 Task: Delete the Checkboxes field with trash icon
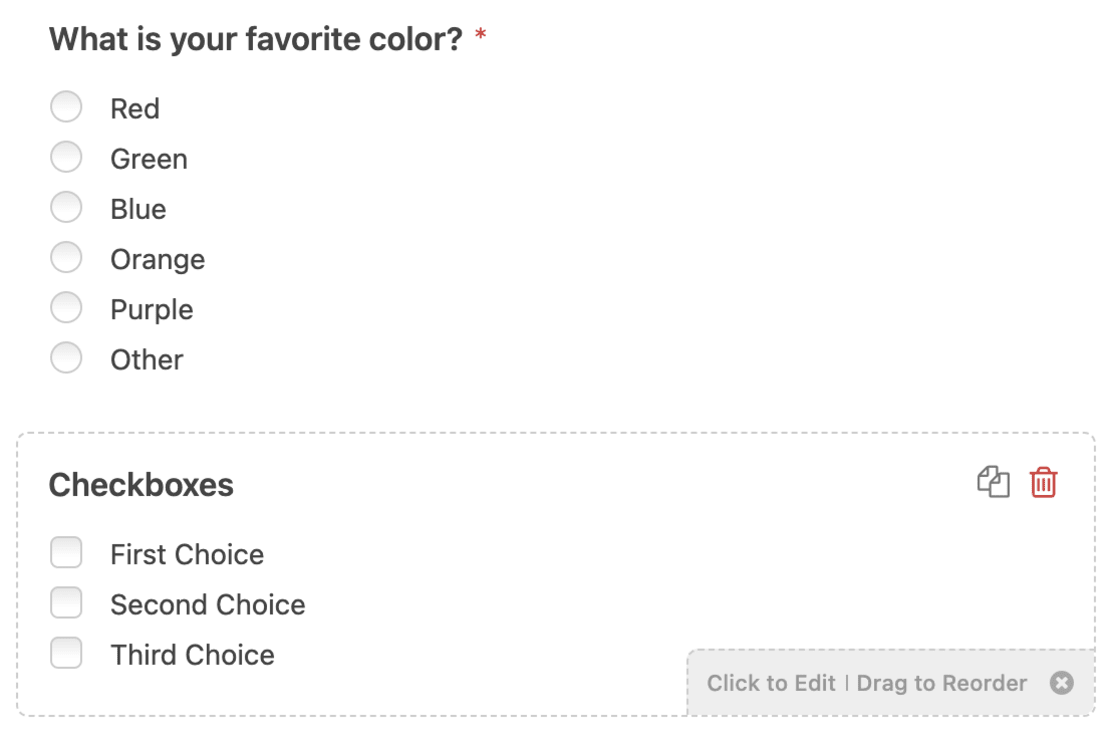[x=1043, y=483]
